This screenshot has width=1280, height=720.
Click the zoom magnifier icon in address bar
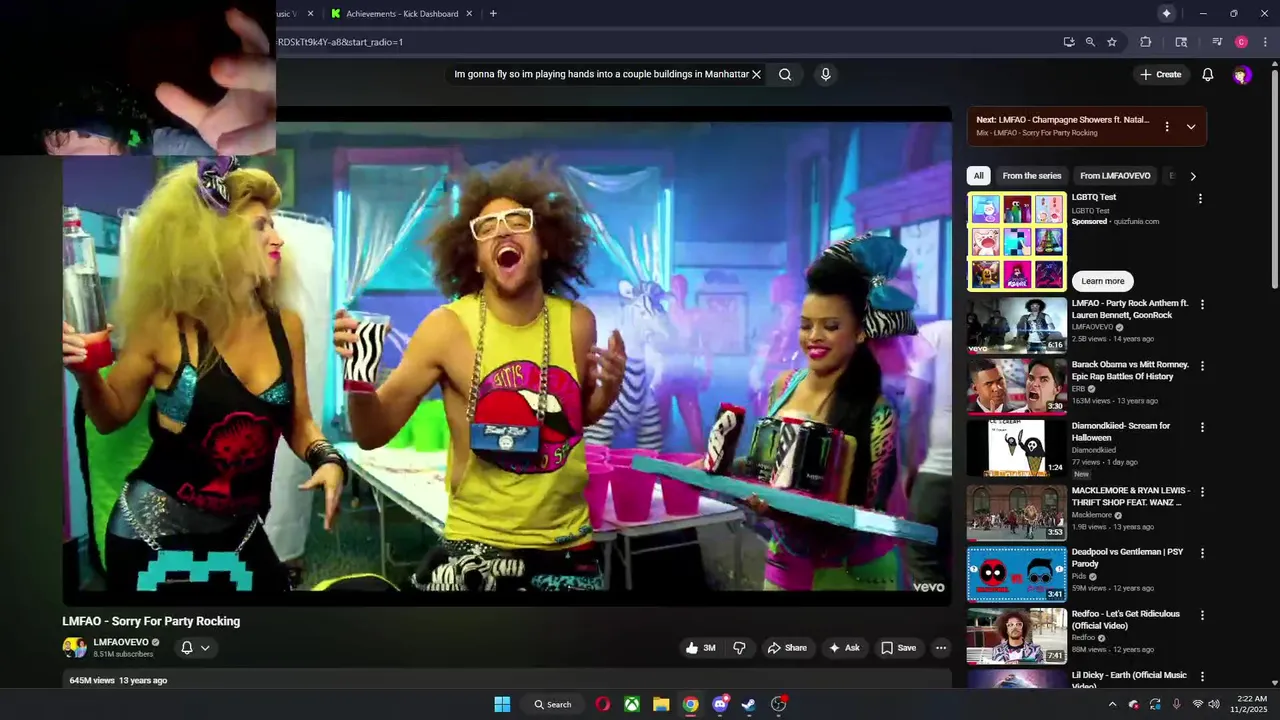[x=1090, y=42]
